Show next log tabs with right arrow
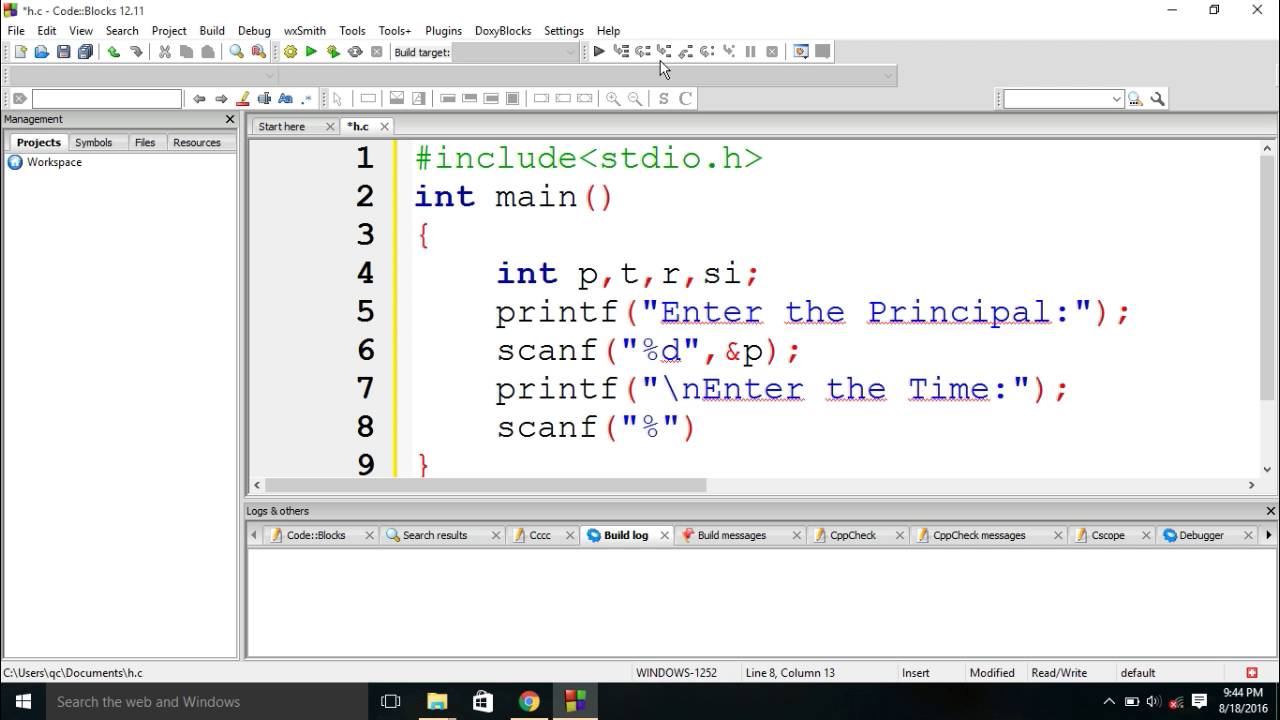The height and width of the screenshot is (720, 1280). pos(1268,535)
